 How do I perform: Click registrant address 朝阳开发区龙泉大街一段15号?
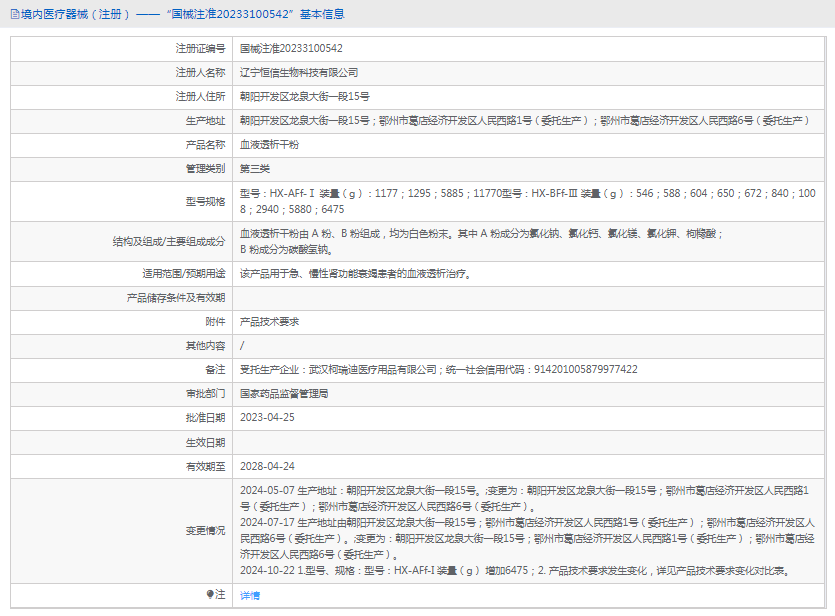305,96
